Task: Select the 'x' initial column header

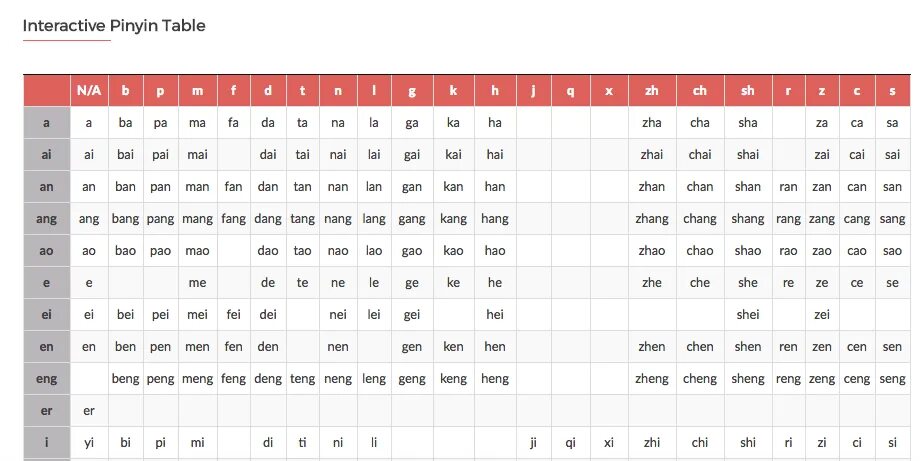Action: 609,90
